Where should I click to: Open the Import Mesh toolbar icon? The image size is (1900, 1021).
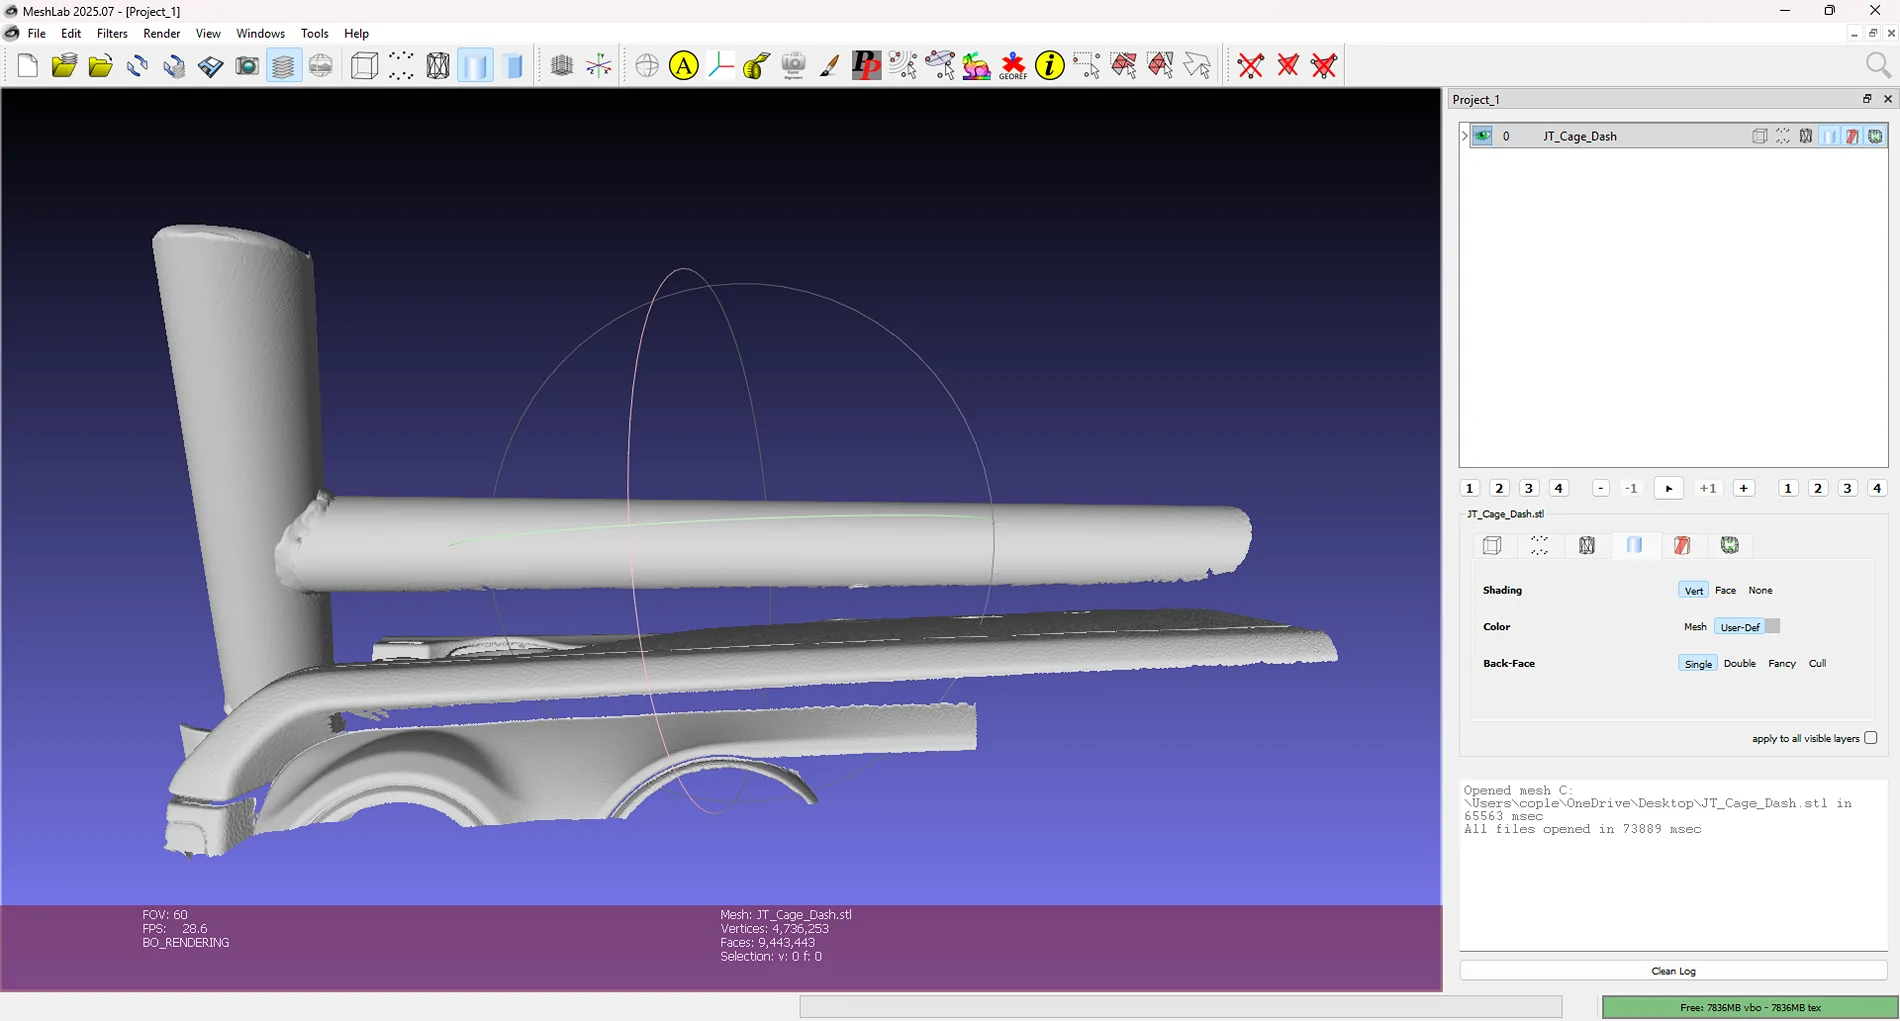pos(101,66)
